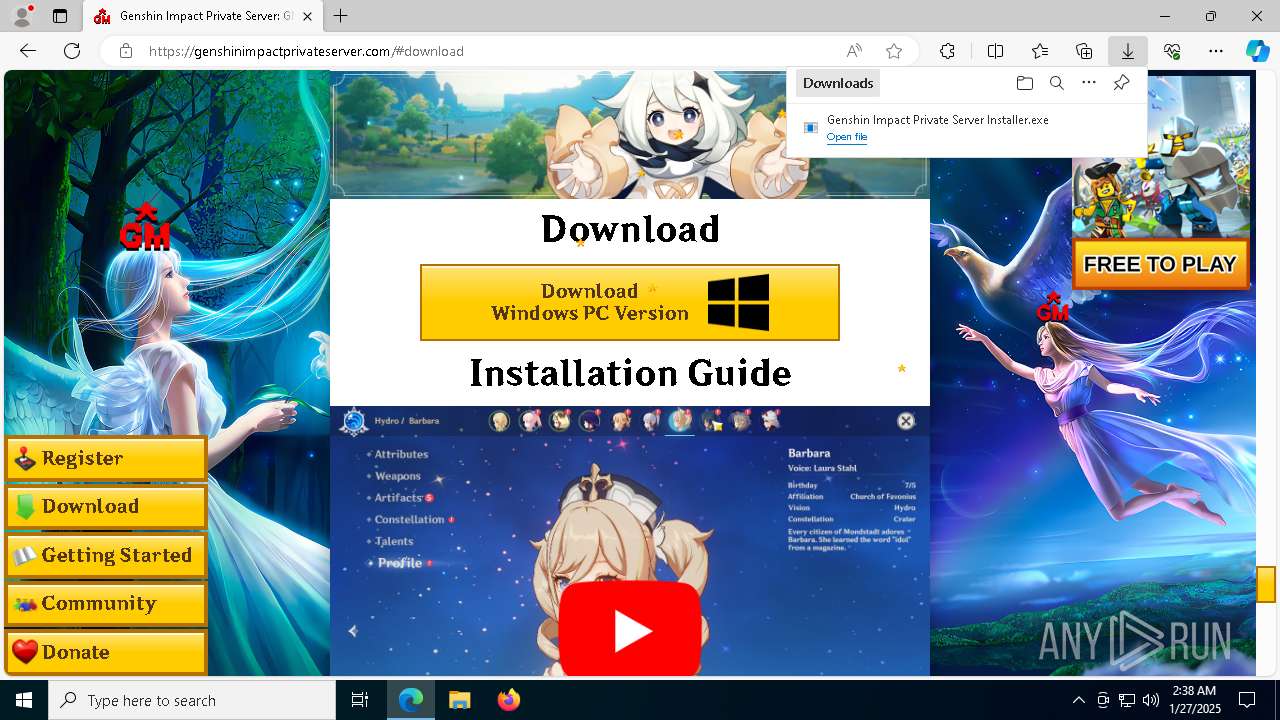Viewport: 1280px width, 720px height.
Task: Click Open file link for installer
Action: click(x=847, y=137)
